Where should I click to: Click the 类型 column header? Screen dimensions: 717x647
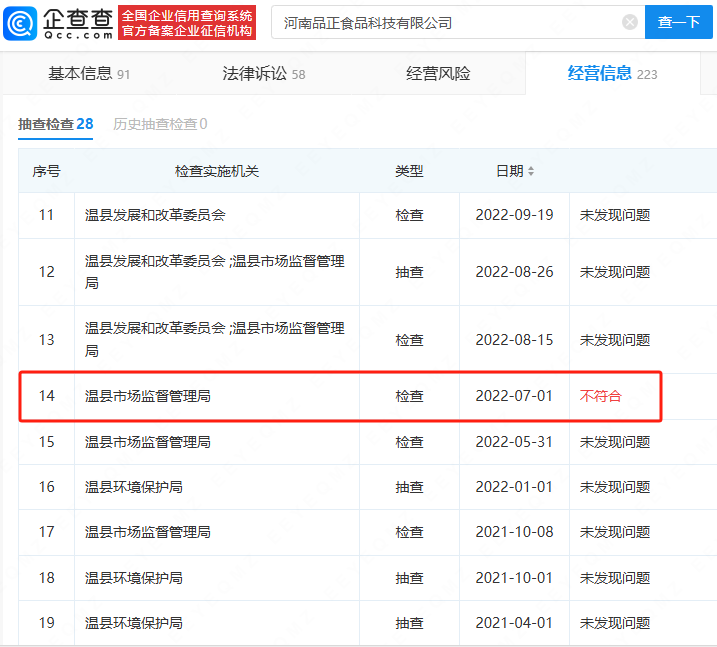coord(409,172)
